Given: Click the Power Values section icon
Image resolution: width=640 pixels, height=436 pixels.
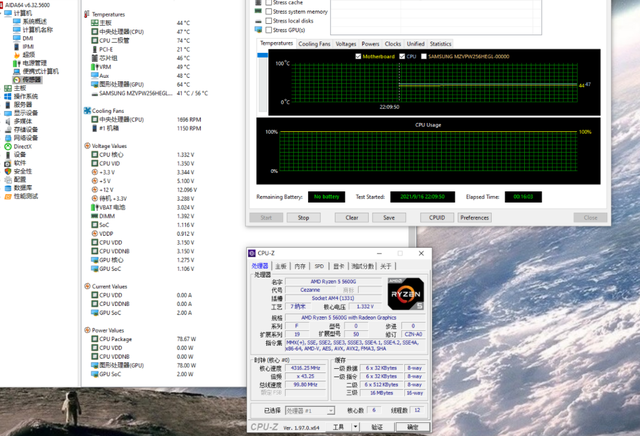Looking at the screenshot, I should point(87,330).
